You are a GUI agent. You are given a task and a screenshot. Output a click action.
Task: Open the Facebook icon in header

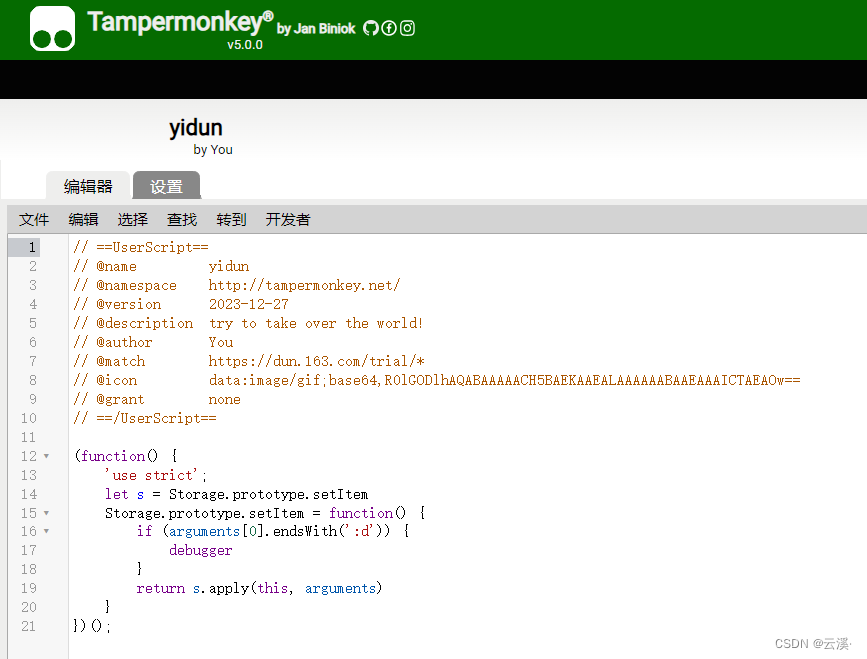coord(389,28)
